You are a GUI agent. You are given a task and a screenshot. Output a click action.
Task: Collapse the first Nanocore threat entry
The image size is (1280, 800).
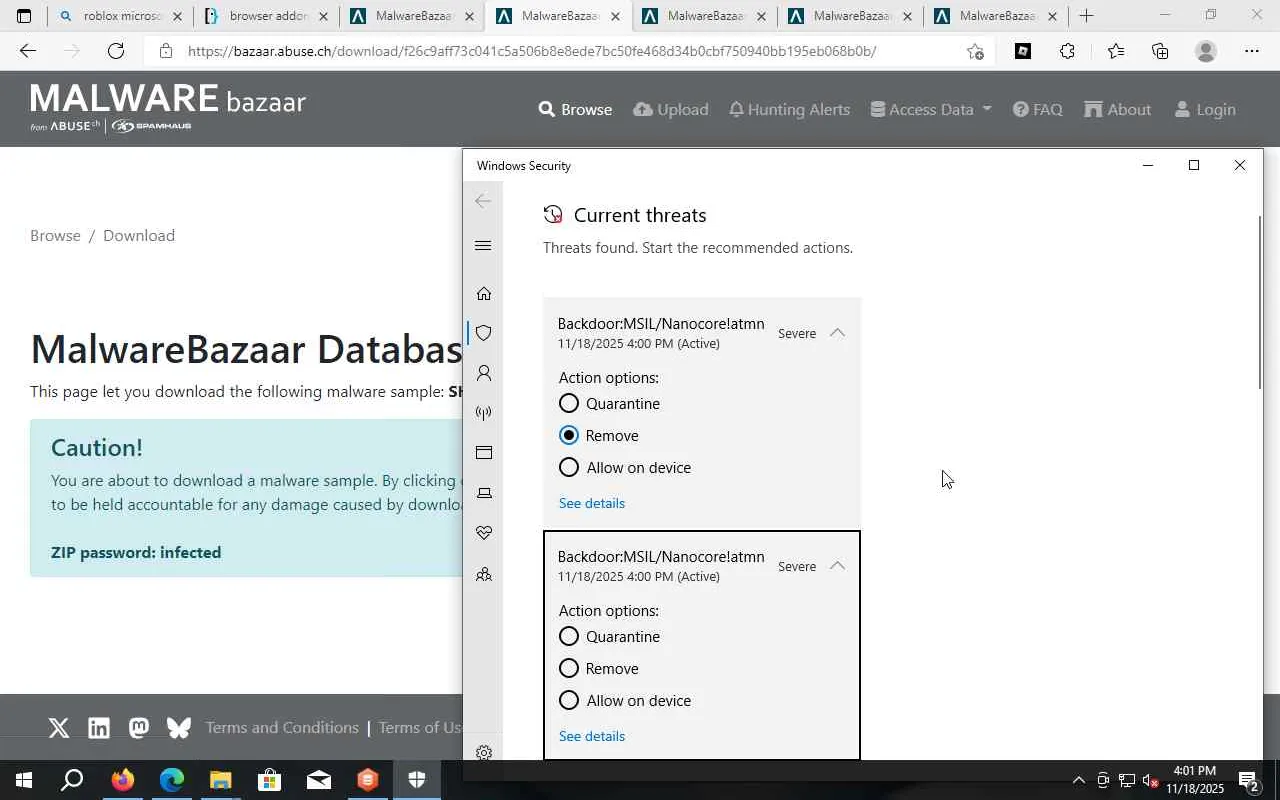pos(838,333)
